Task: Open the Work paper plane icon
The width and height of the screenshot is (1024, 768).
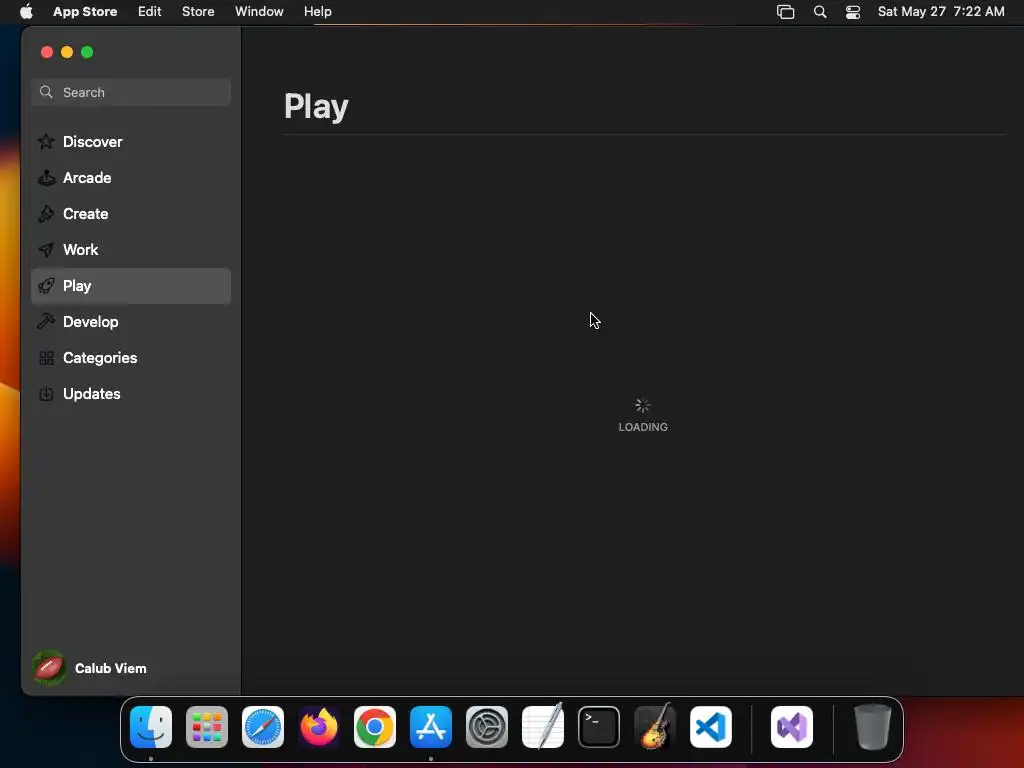Action: tap(46, 249)
